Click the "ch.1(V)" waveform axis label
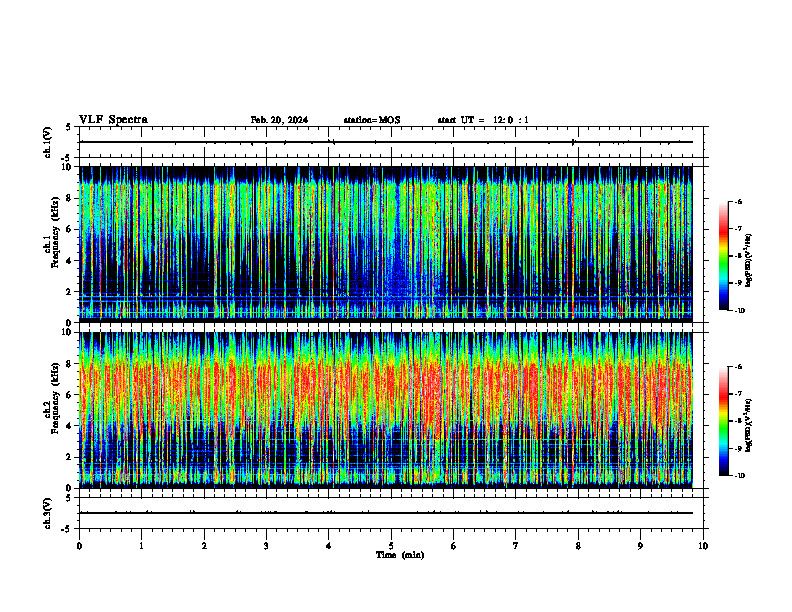 [x=48, y=142]
